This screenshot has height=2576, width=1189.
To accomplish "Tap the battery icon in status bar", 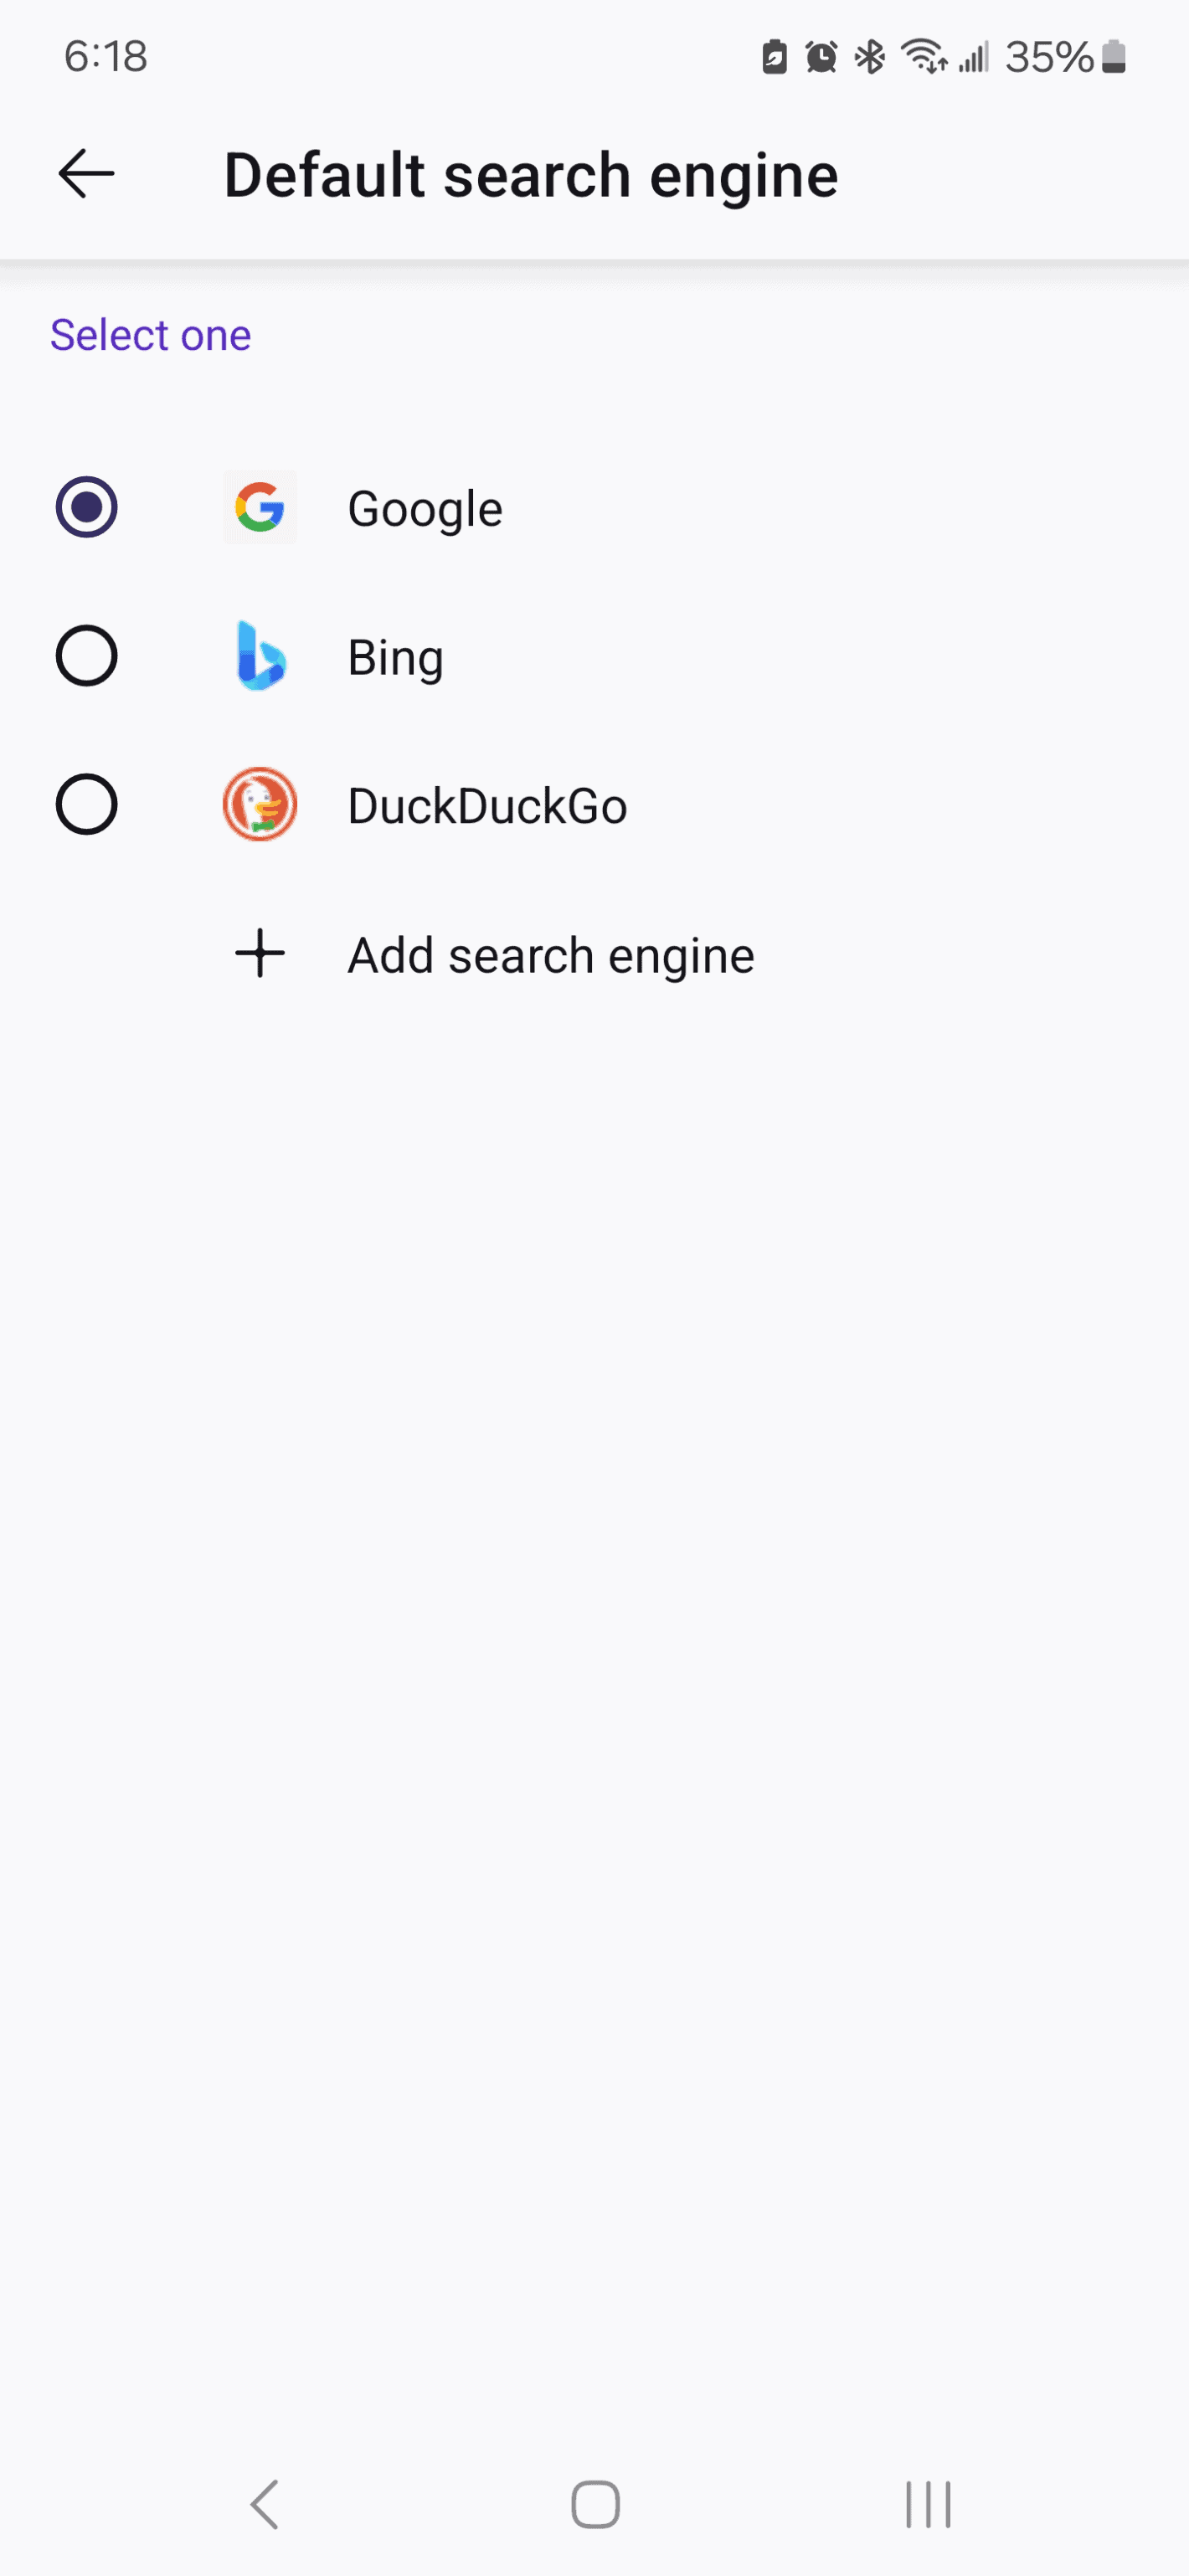I will [1114, 57].
